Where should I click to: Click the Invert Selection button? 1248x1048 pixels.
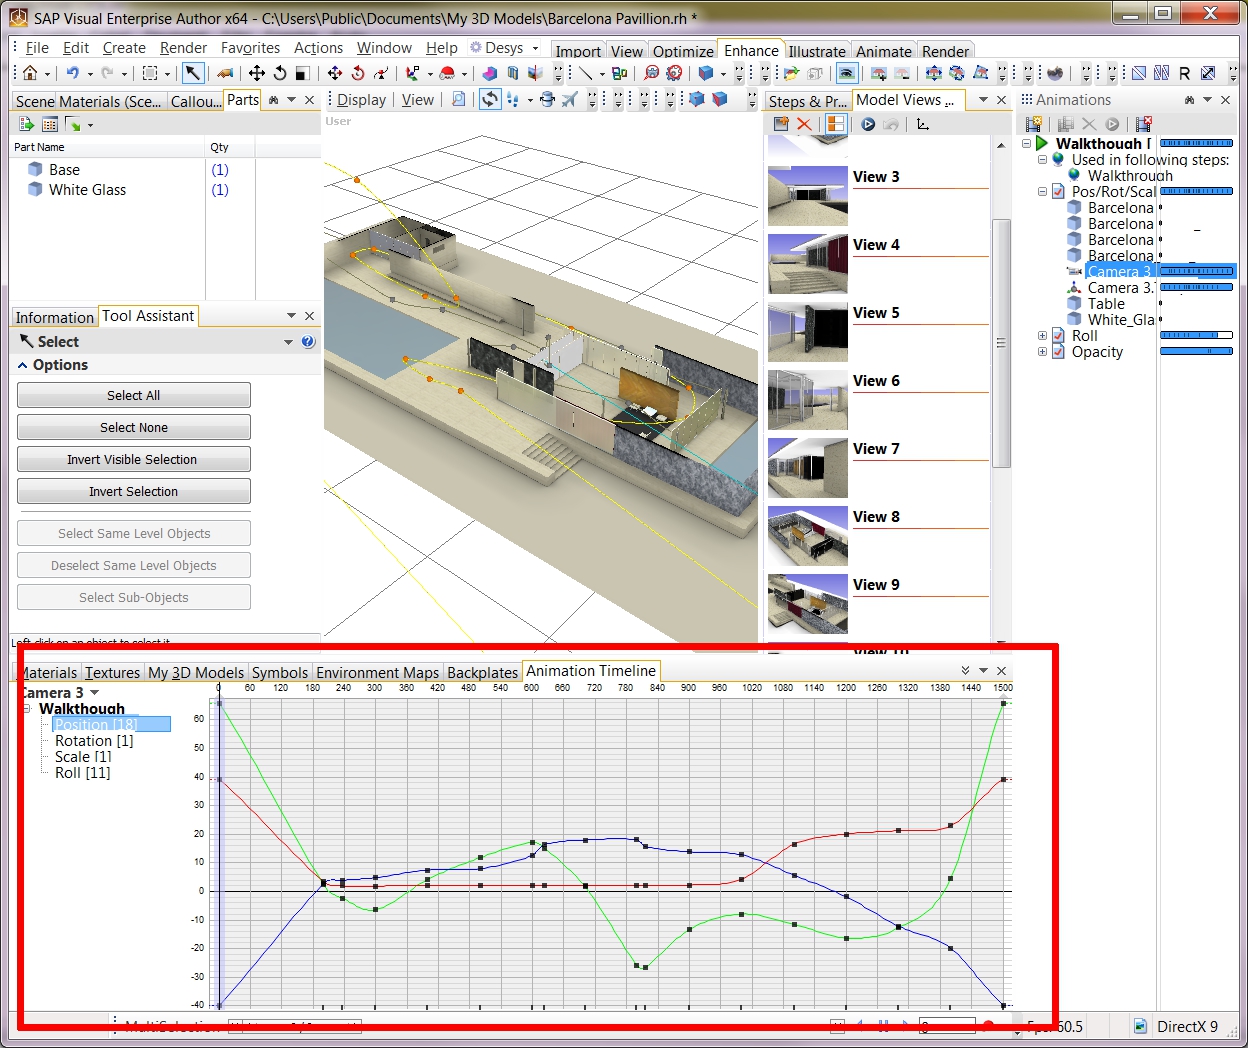(x=134, y=492)
